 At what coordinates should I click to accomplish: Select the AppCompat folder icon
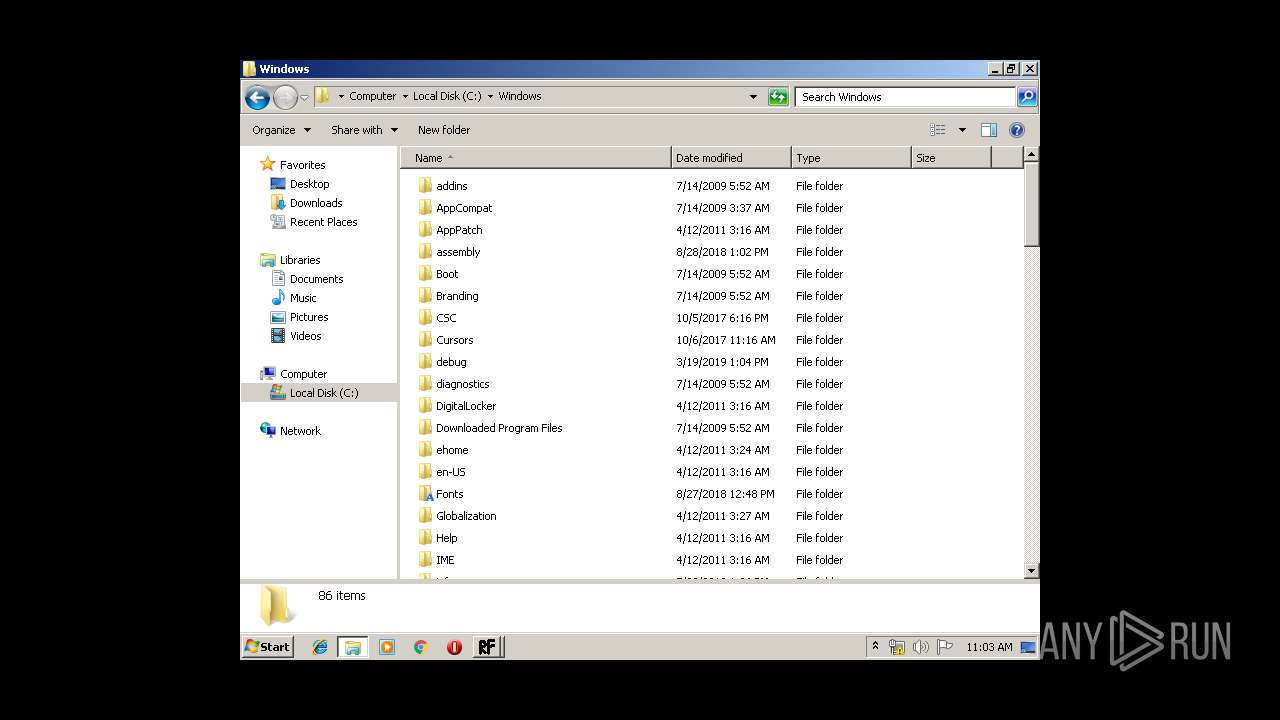point(425,208)
